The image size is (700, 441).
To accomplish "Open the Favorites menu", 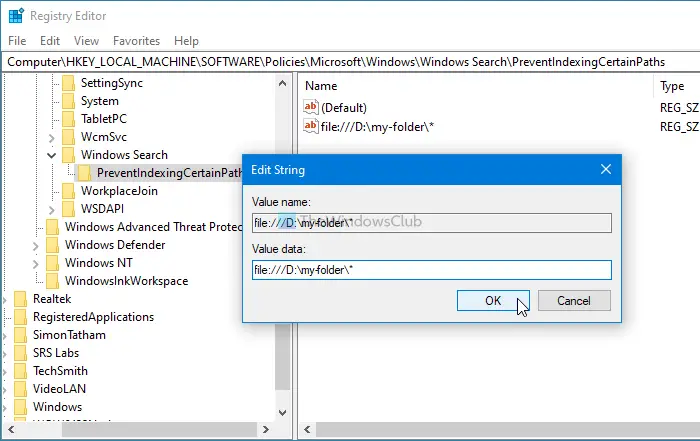I will tap(136, 41).
